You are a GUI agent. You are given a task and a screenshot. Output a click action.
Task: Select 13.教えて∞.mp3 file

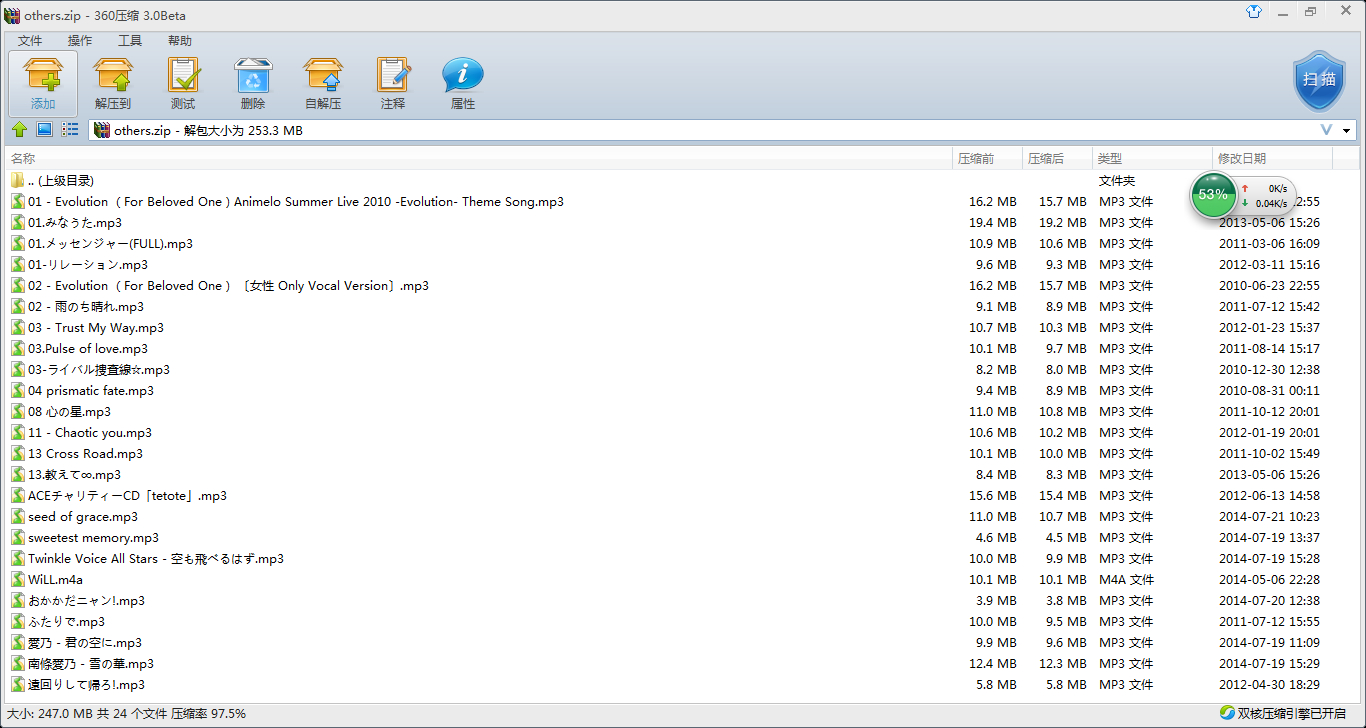point(75,475)
